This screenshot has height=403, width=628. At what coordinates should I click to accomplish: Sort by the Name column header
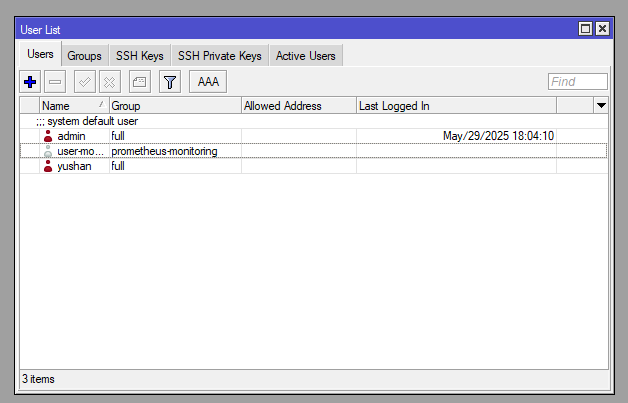click(72, 105)
